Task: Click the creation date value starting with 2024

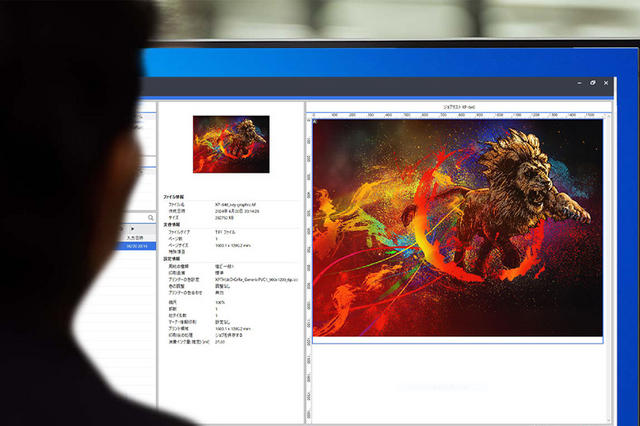Action: 237,211
